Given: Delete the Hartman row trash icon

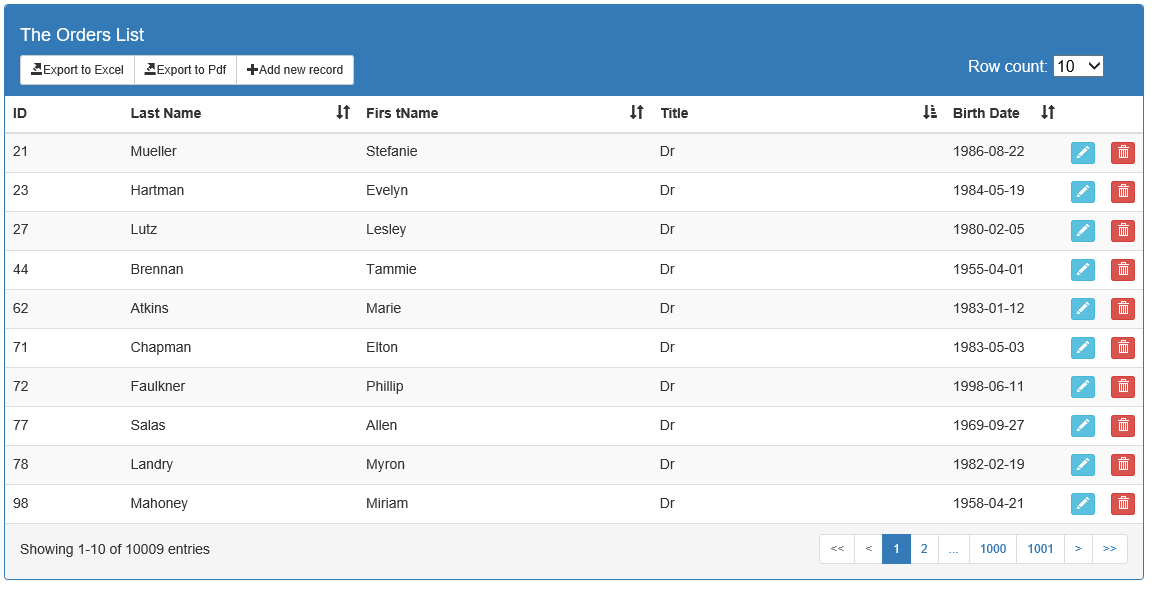Looking at the screenshot, I should 1123,192.
